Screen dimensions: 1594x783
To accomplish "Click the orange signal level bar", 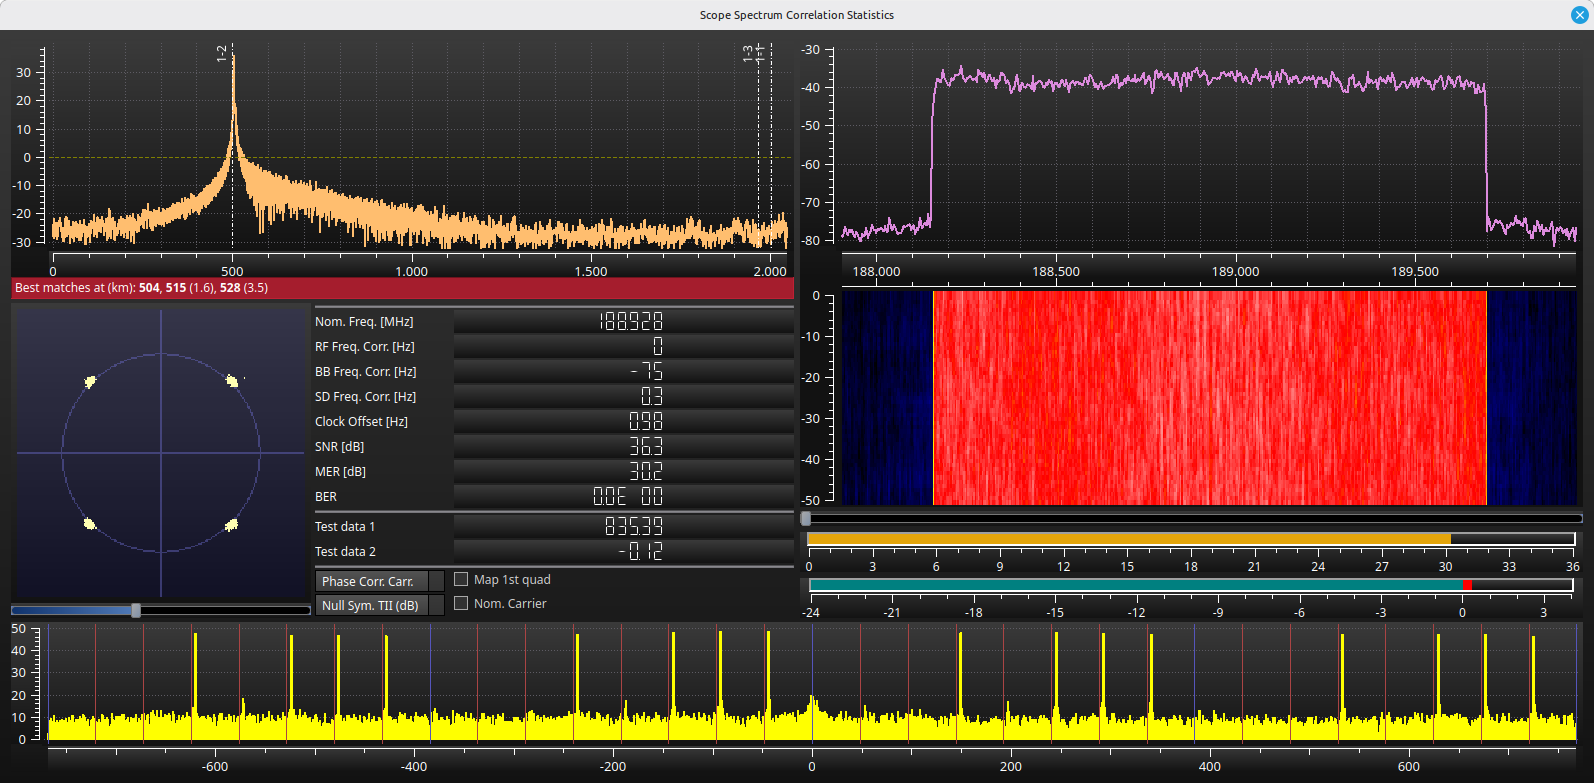I will (x=1129, y=539).
